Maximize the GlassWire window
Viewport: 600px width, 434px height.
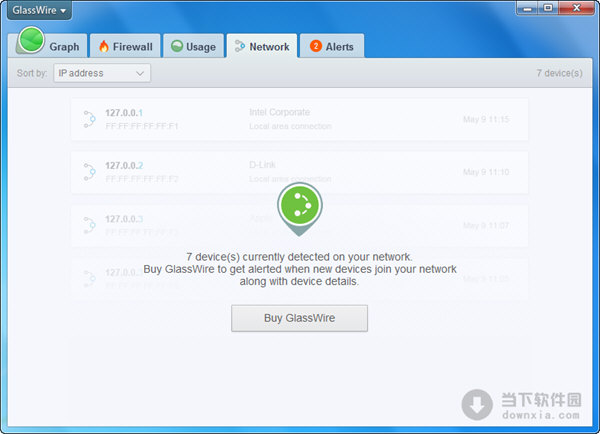tap(548, 8)
